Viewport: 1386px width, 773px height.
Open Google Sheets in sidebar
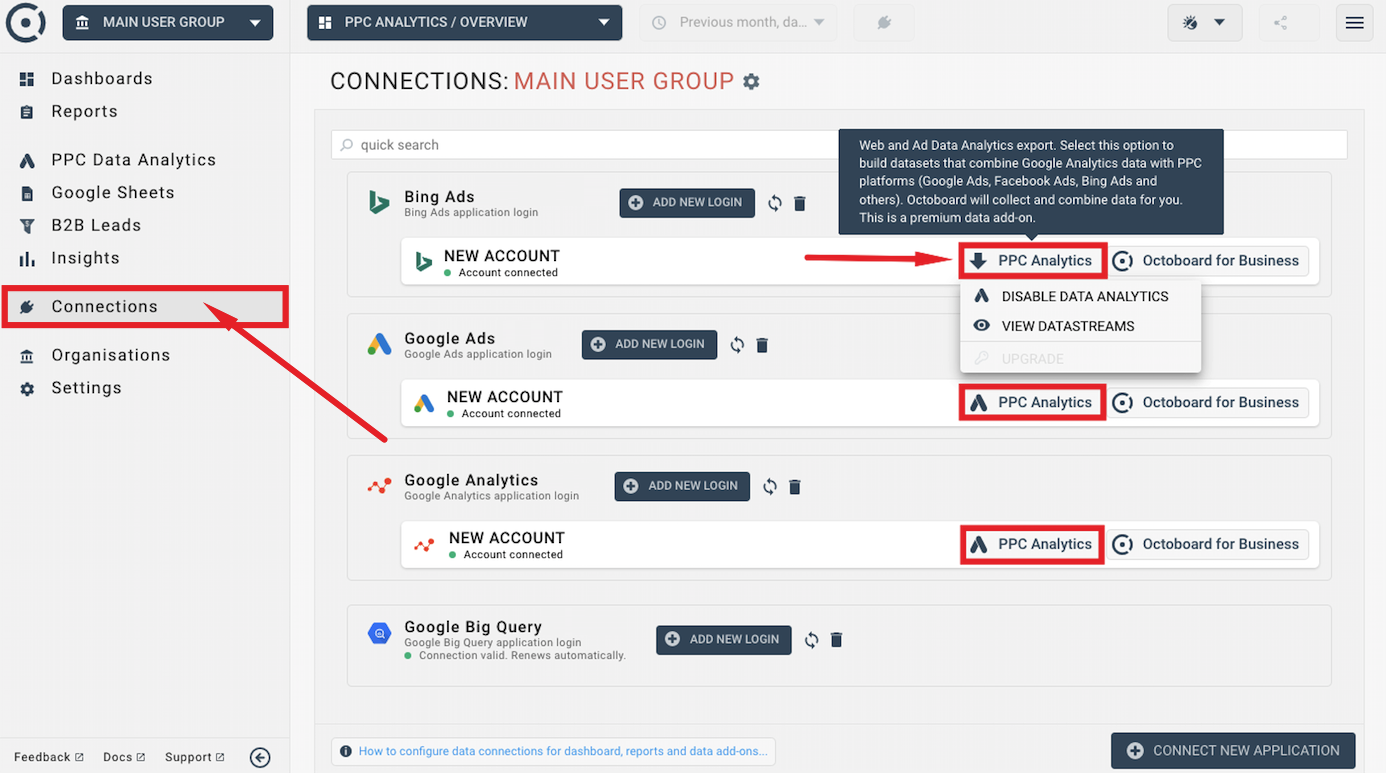tap(112, 193)
